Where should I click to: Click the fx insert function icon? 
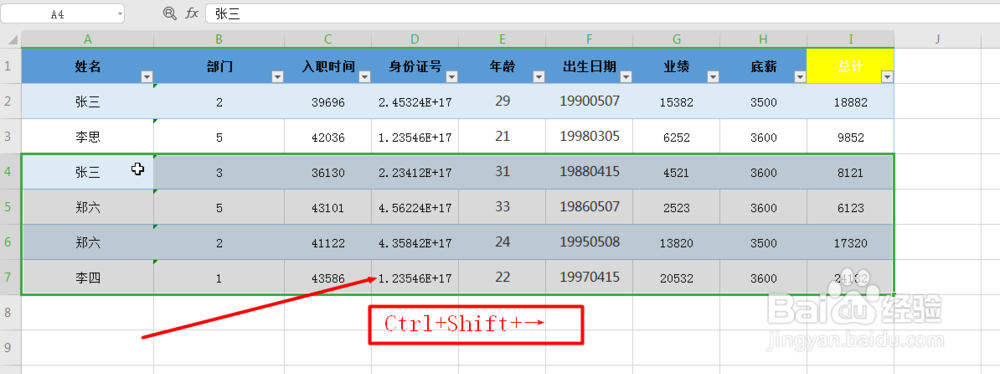pyautogui.click(x=191, y=13)
